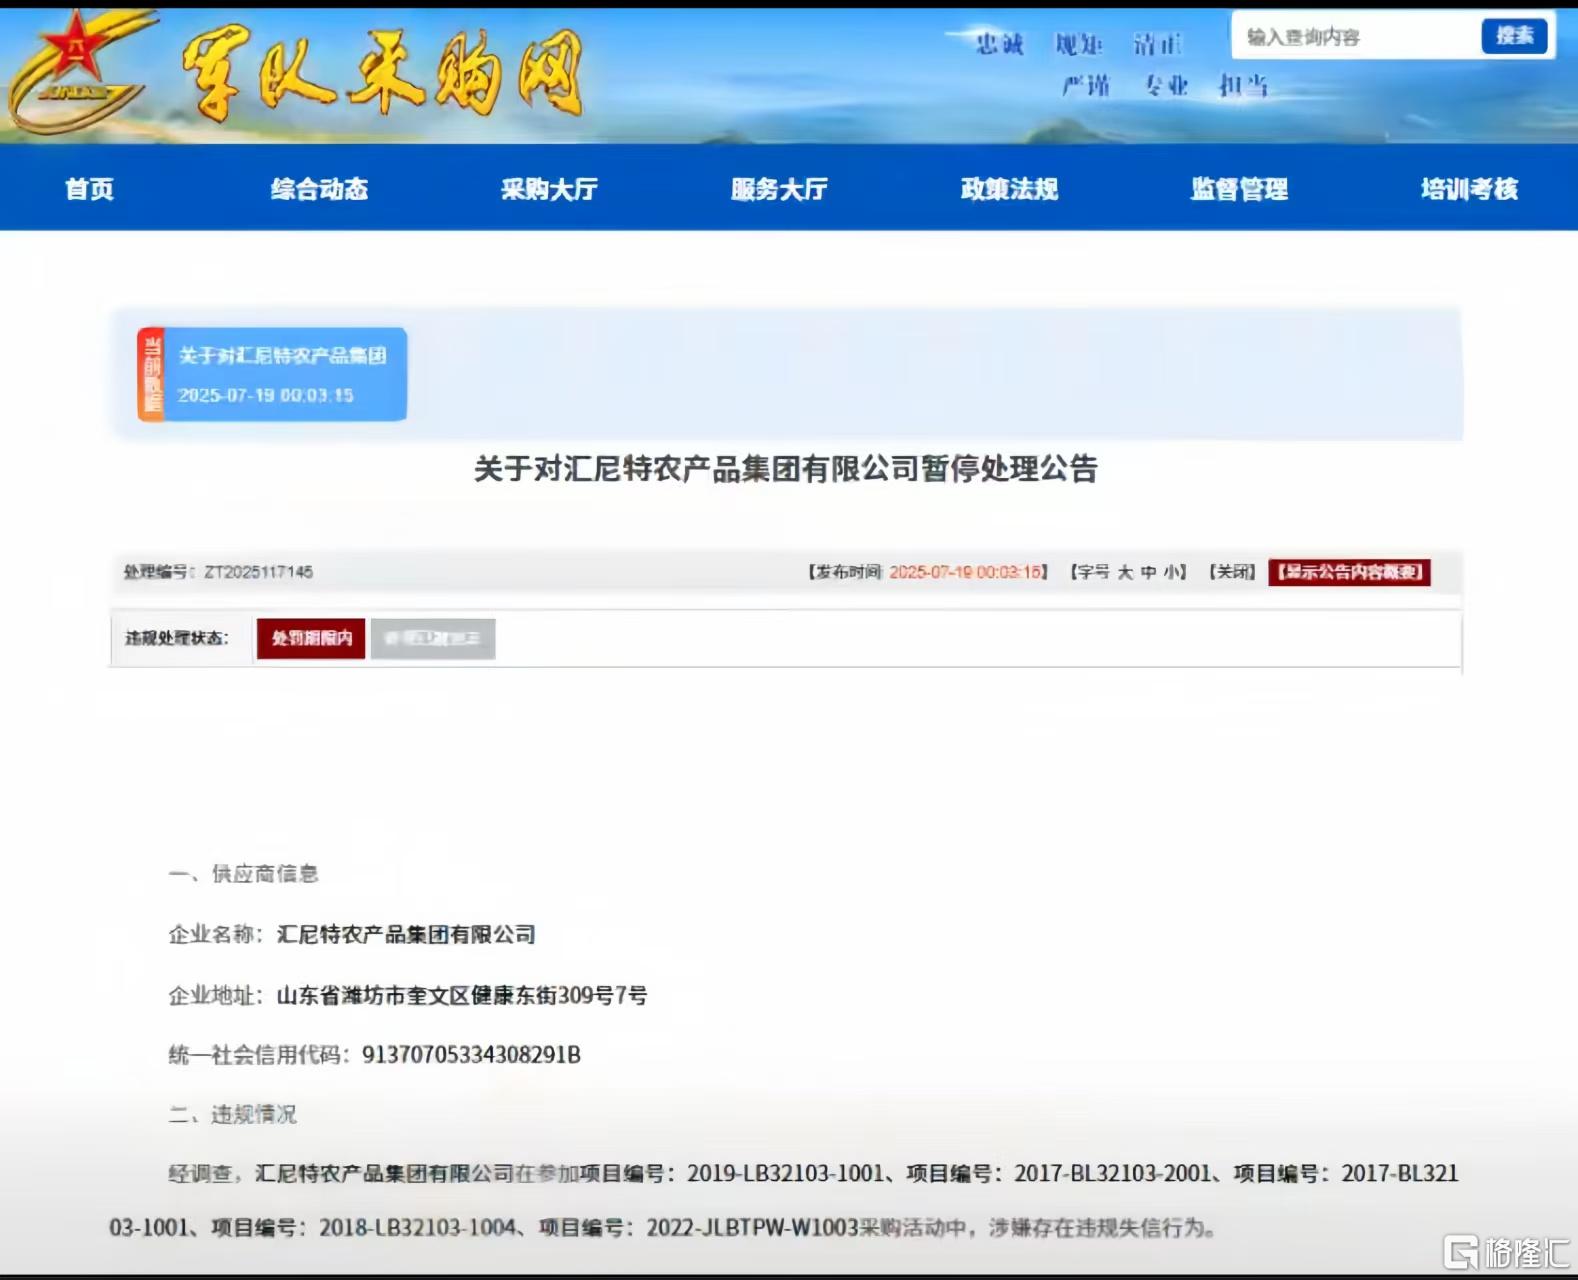Click the 搜索 search button
Viewport: 1578px width, 1280px height.
tap(1514, 36)
